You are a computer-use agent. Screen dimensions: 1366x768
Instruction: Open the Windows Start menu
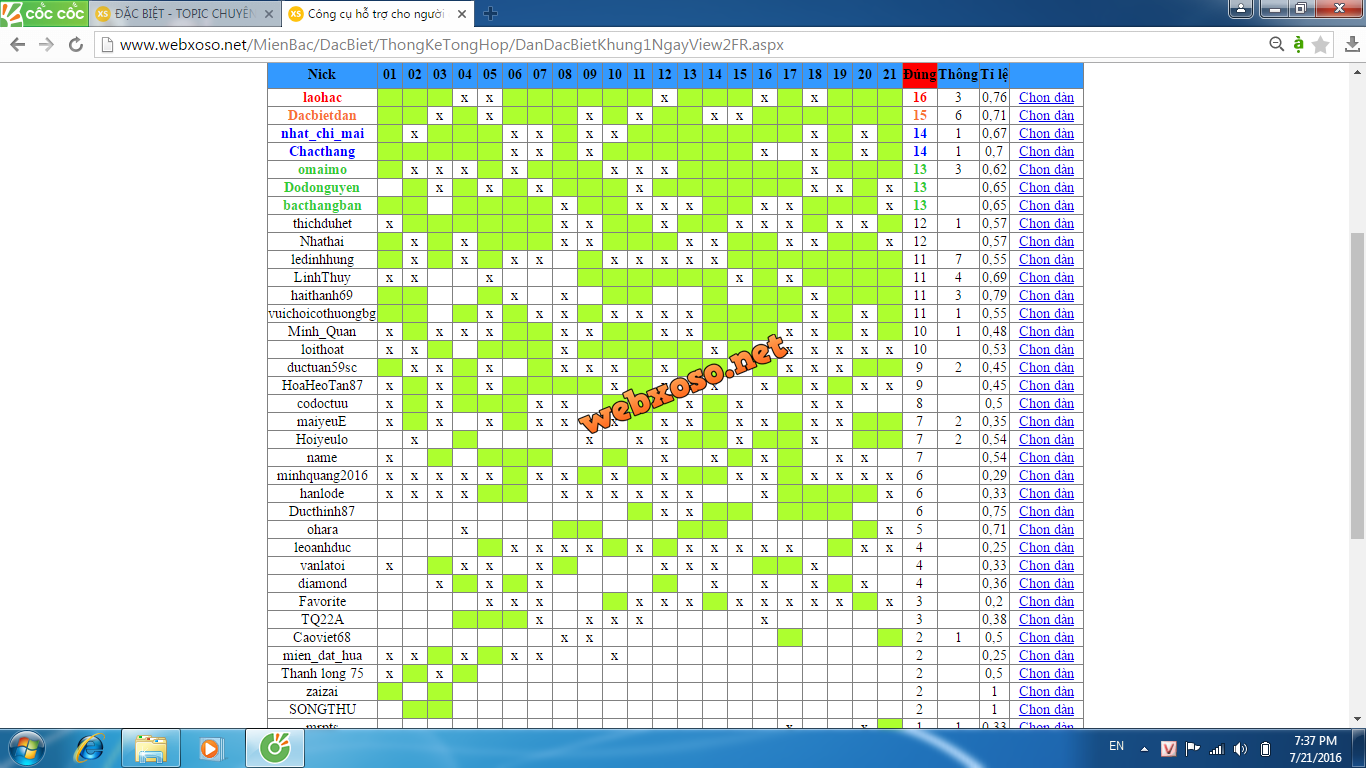(x=25, y=748)
